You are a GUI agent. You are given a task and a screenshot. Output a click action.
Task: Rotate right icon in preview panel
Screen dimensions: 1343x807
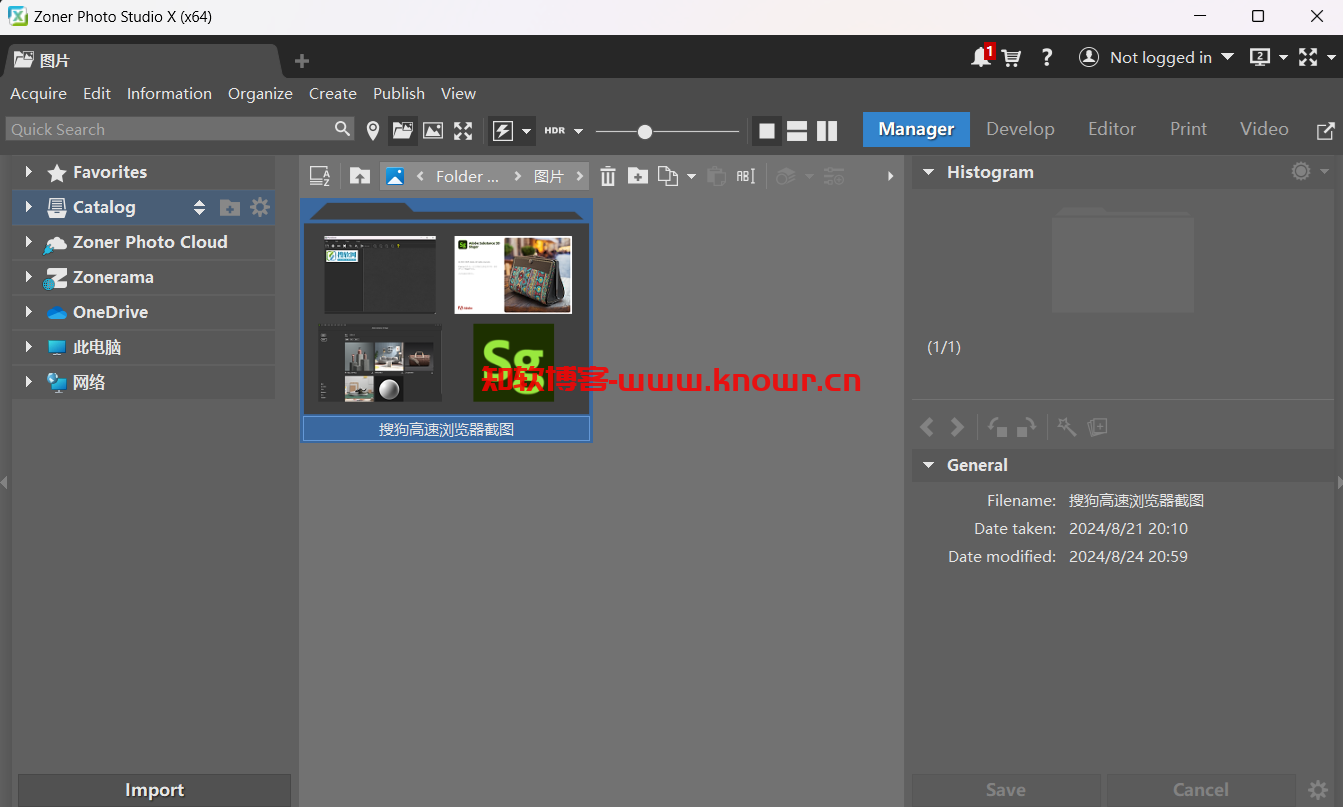pyautogui.click(x=1026, y=427)
